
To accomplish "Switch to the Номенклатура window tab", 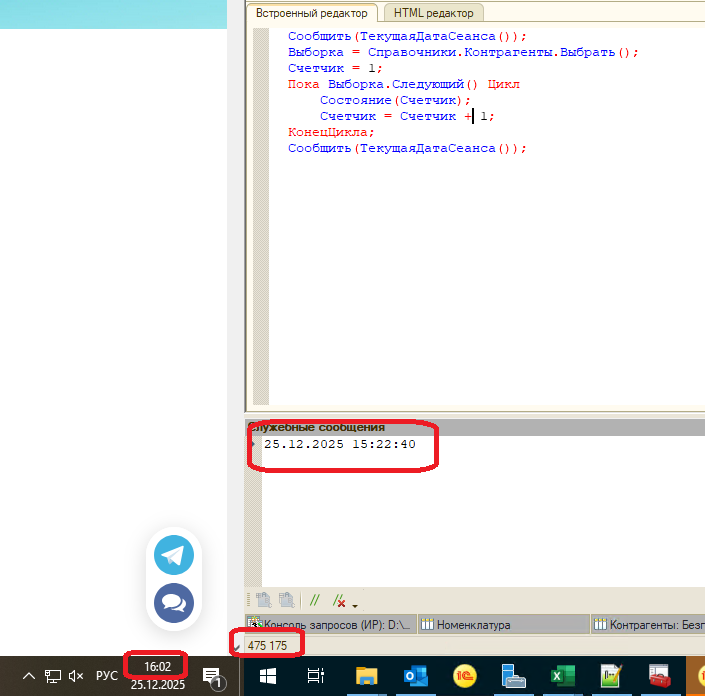I will [x=504, y=624].
